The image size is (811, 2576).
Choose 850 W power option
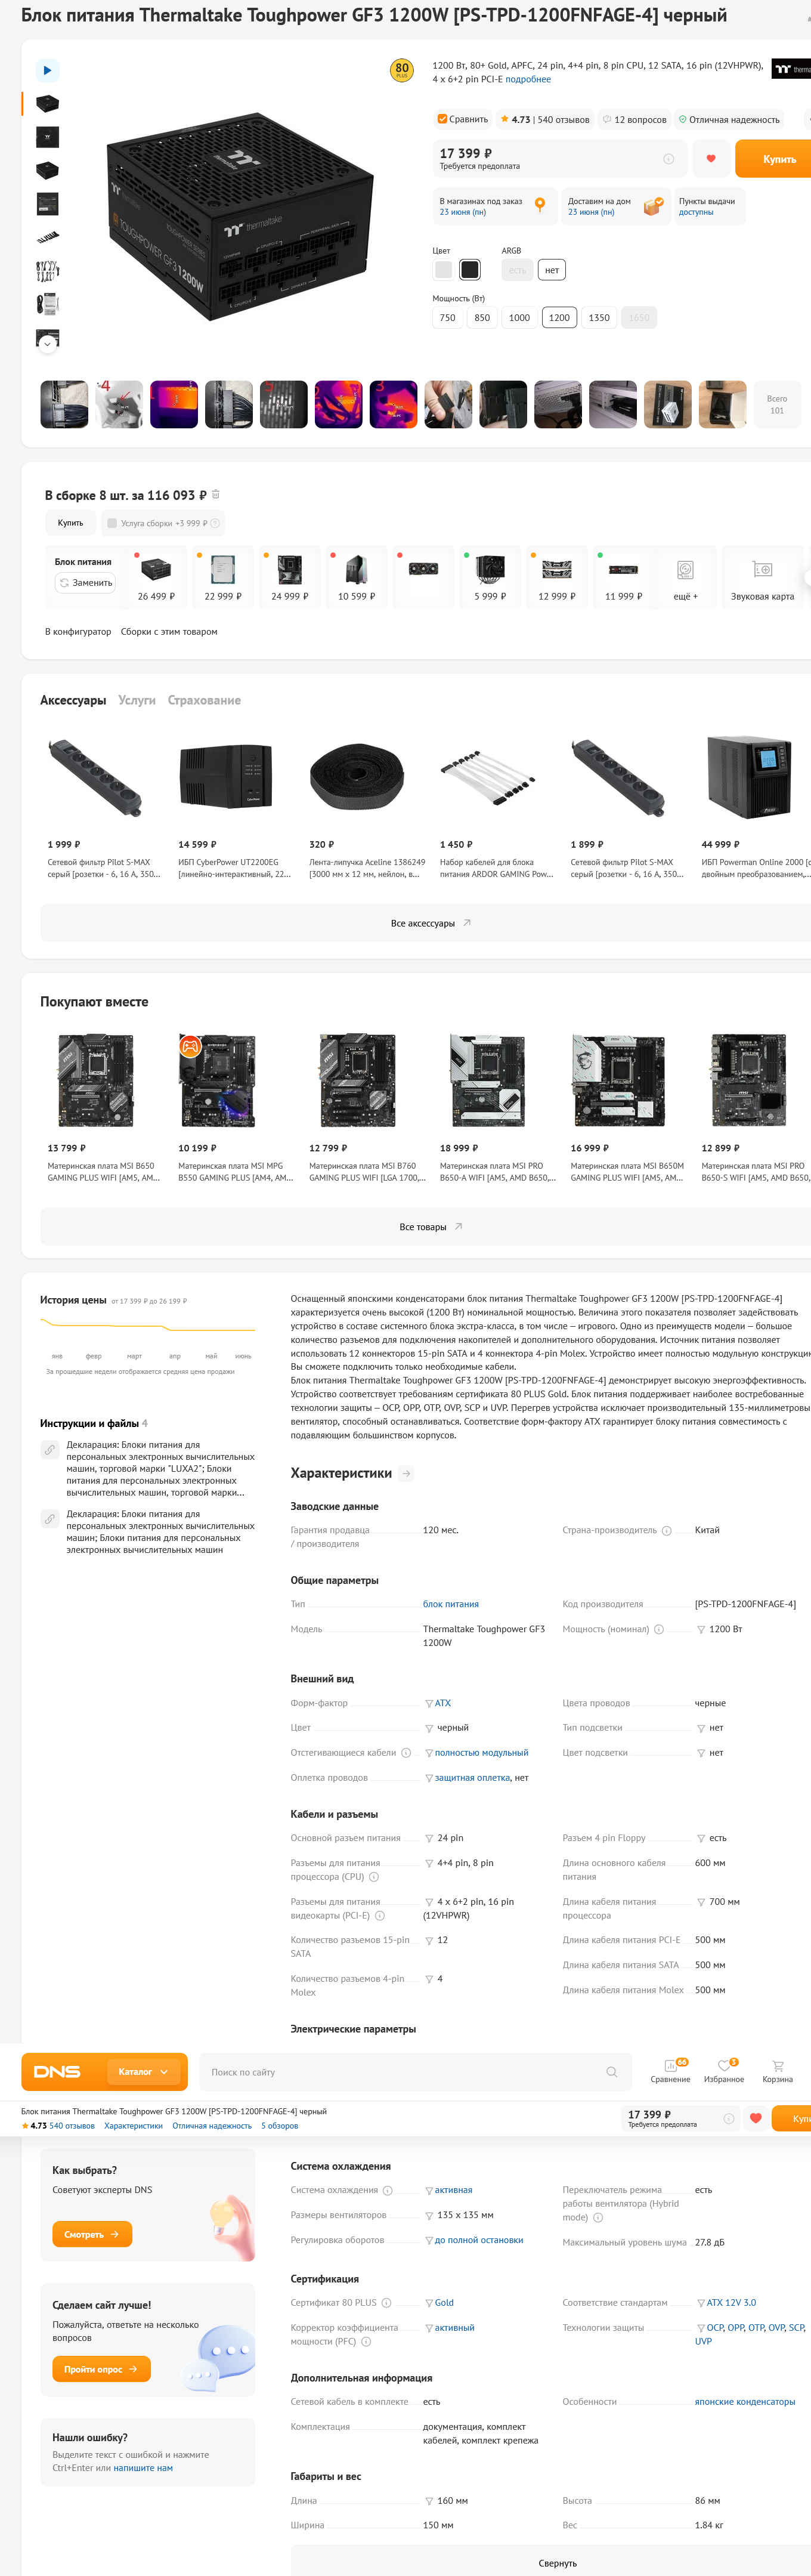coord(482,318)
